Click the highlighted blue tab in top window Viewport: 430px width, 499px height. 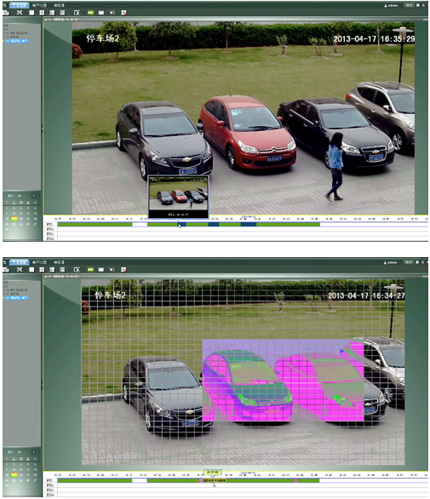(x=19, y=5)
